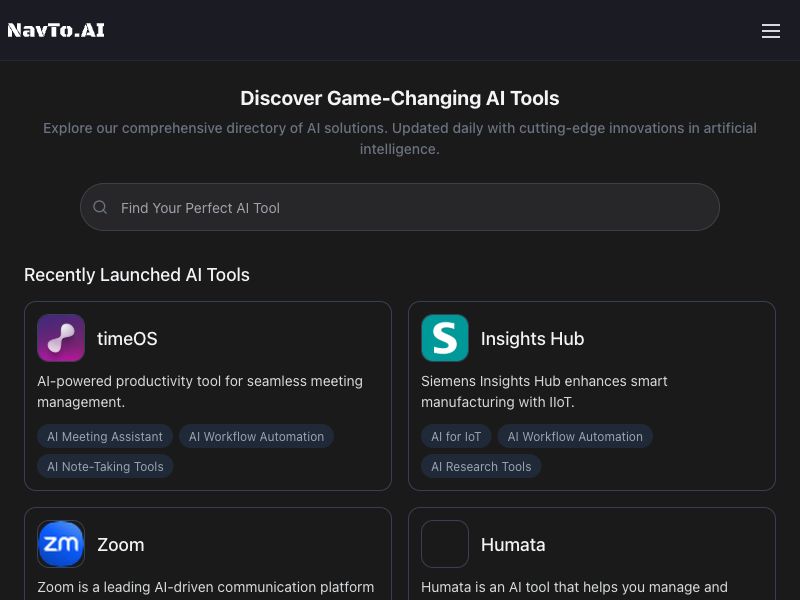Select the AI Meeting Assistant tag
The height and width of the screenshot is (600, 800).
105,437
